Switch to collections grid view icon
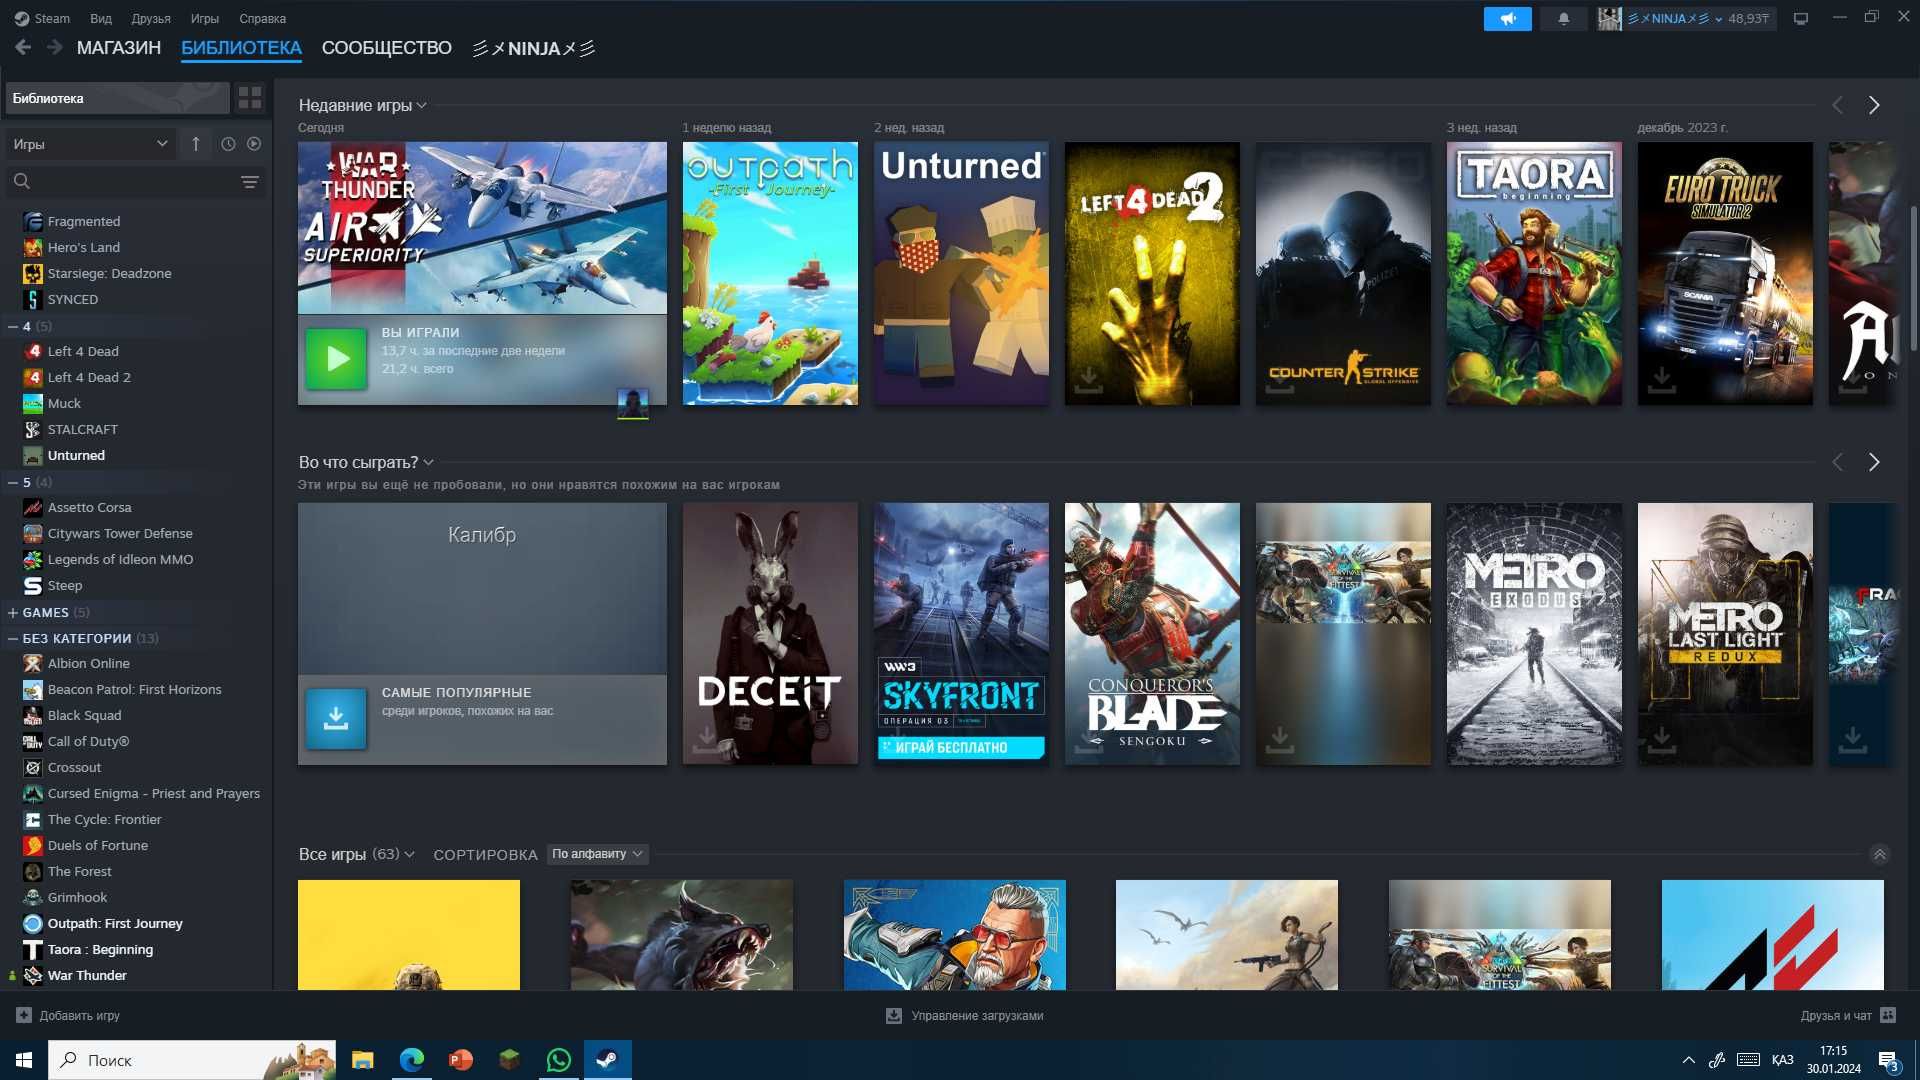 pos(250,98)
